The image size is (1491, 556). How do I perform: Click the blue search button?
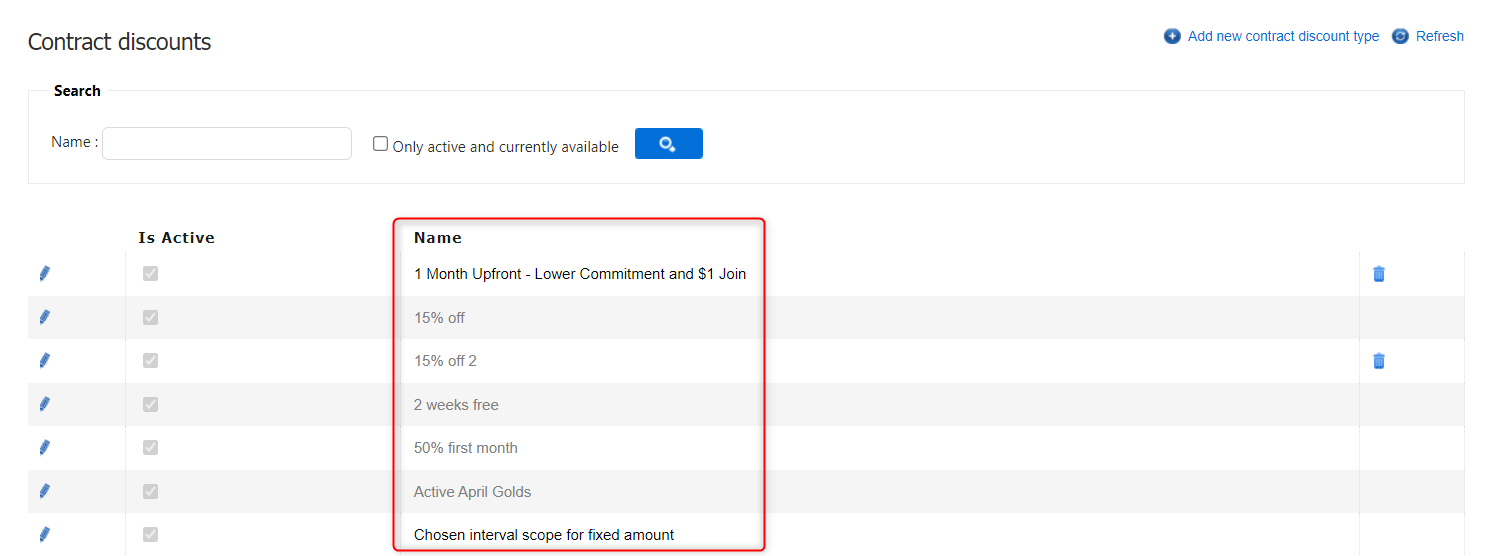(x=668, y=144)
